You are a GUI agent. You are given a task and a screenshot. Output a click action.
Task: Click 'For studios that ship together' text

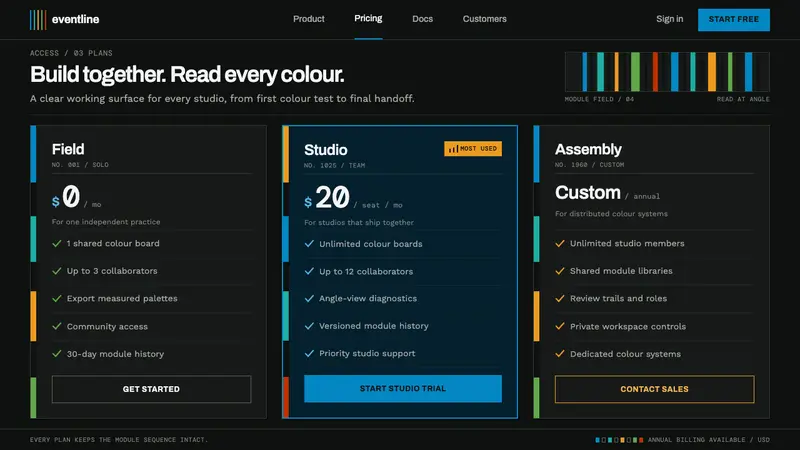coord(359,222)
